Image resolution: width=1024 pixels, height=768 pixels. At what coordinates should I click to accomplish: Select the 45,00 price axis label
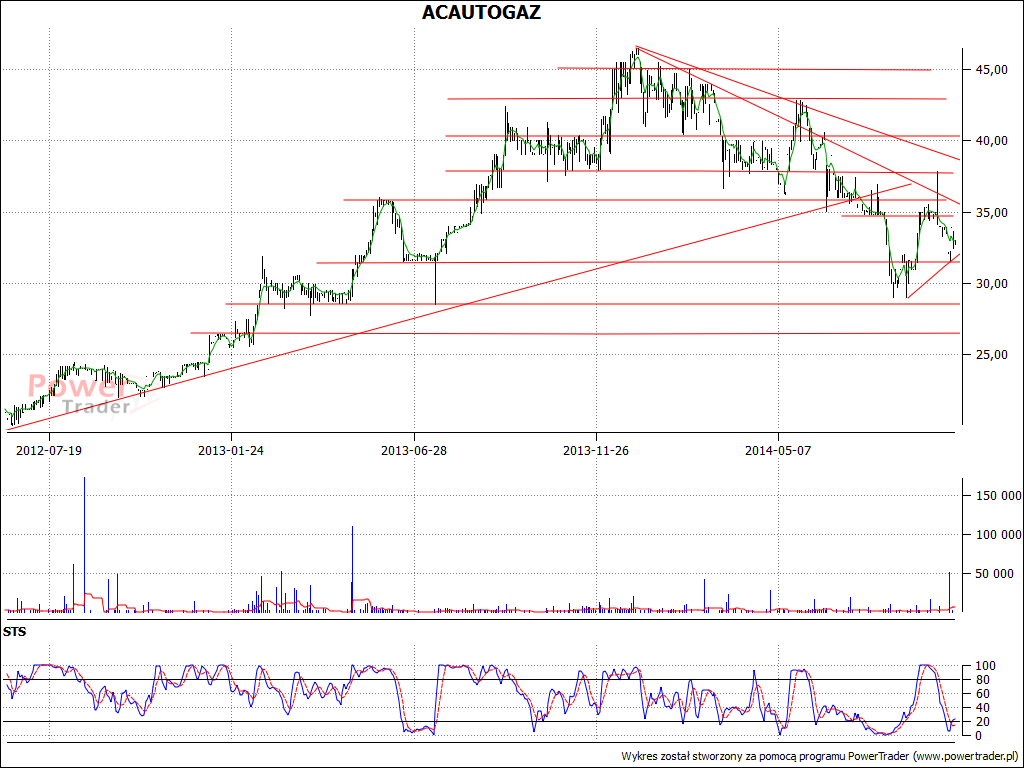(x=991, y=70)
